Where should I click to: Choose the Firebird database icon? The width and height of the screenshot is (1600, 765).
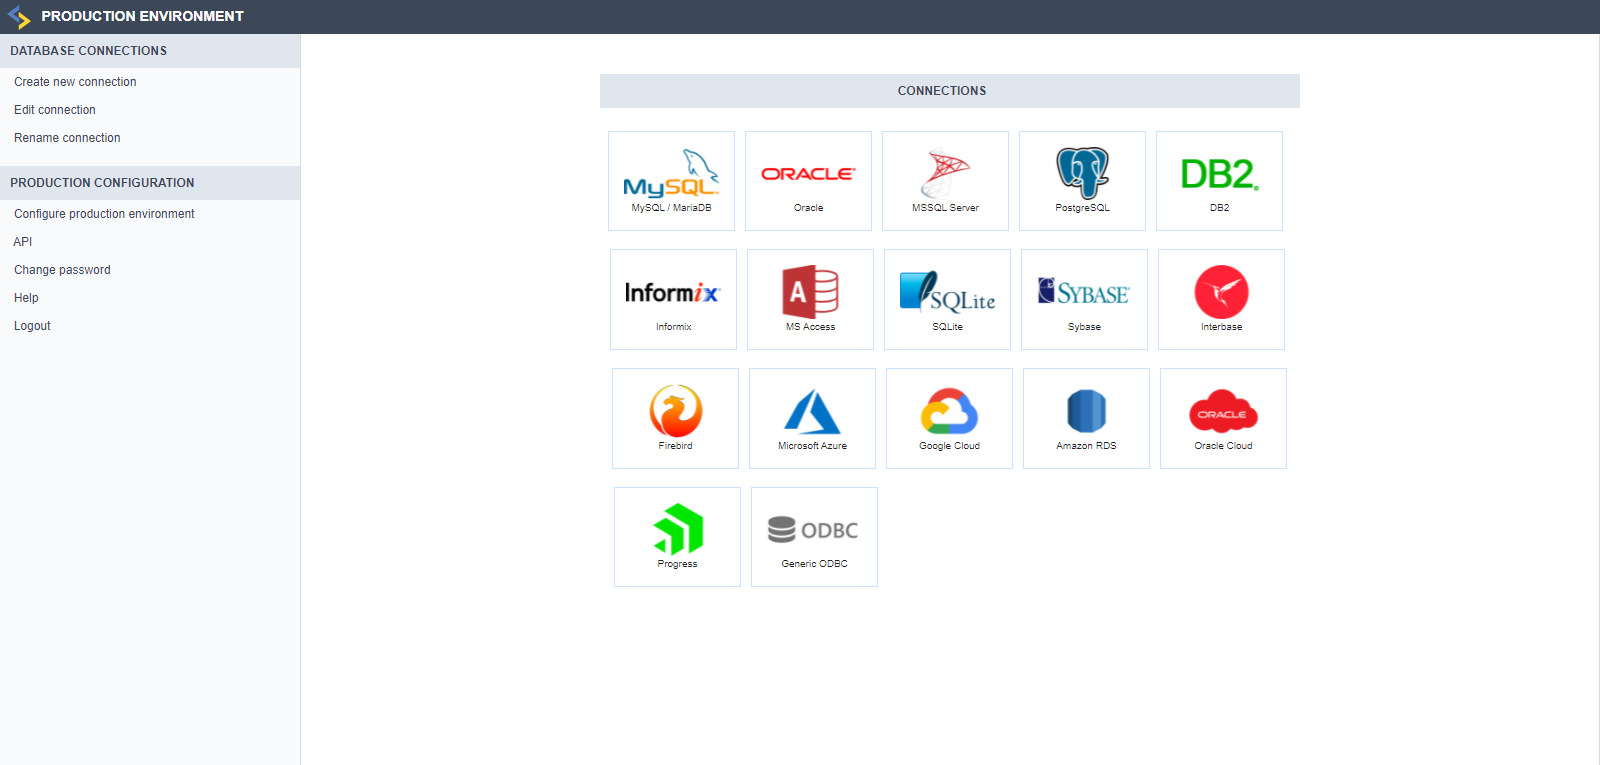tap(675, 418)
